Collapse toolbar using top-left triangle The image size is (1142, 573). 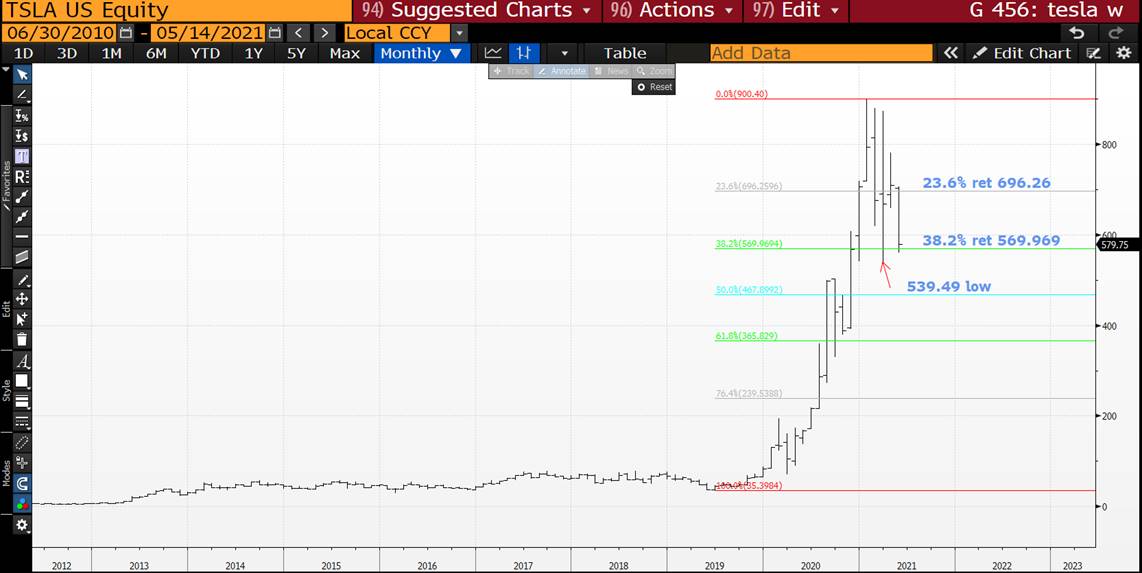pos(6,69)
